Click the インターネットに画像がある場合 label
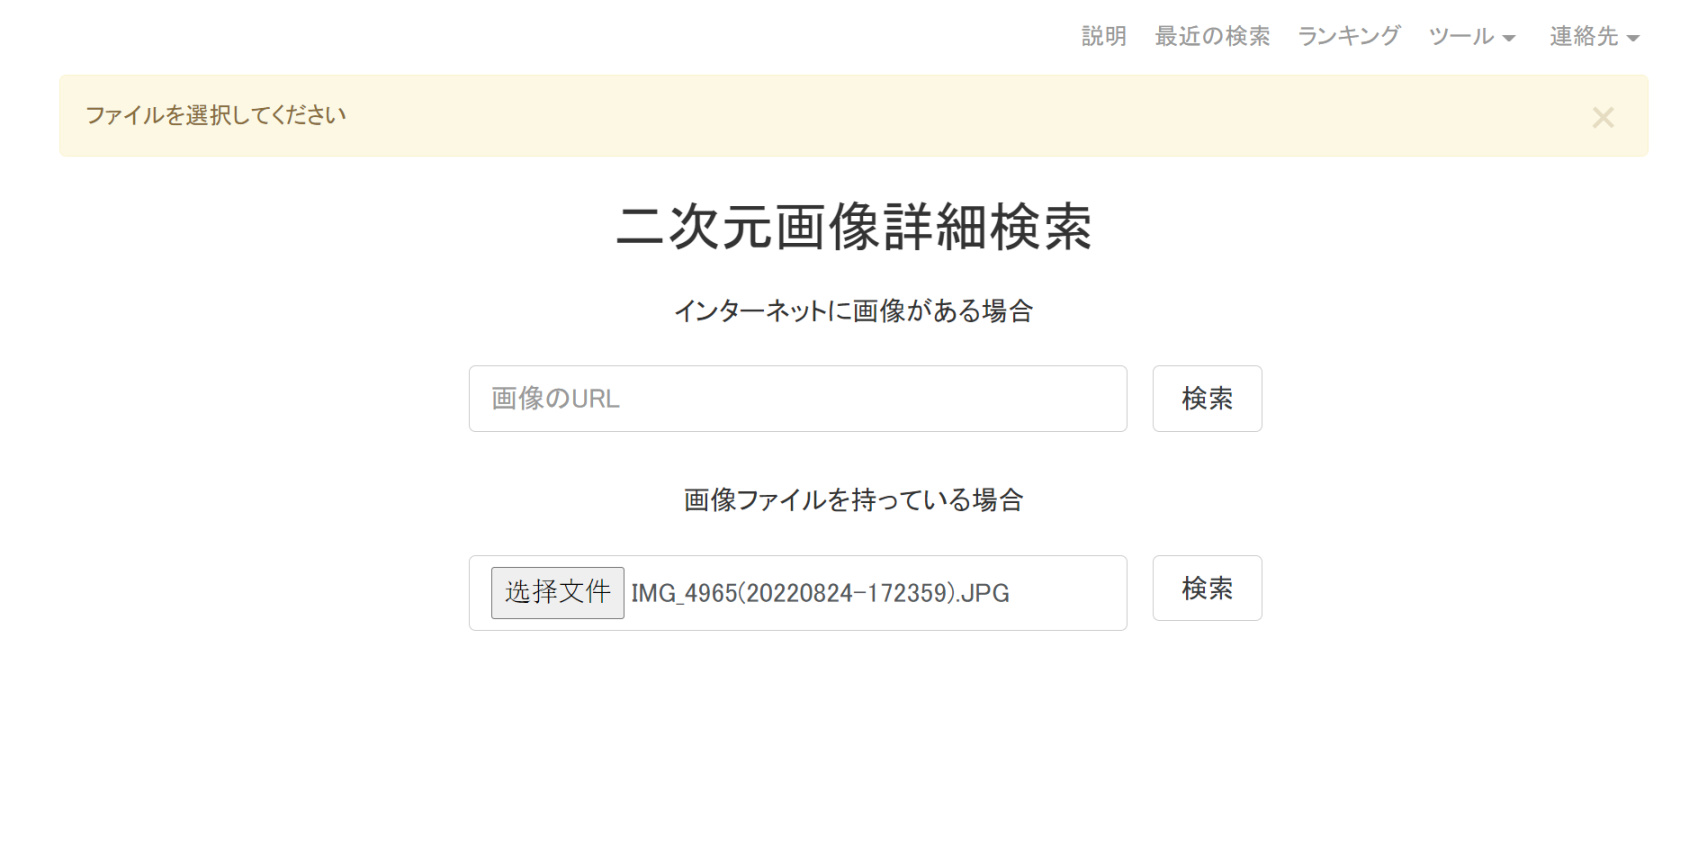 (853, 312)
